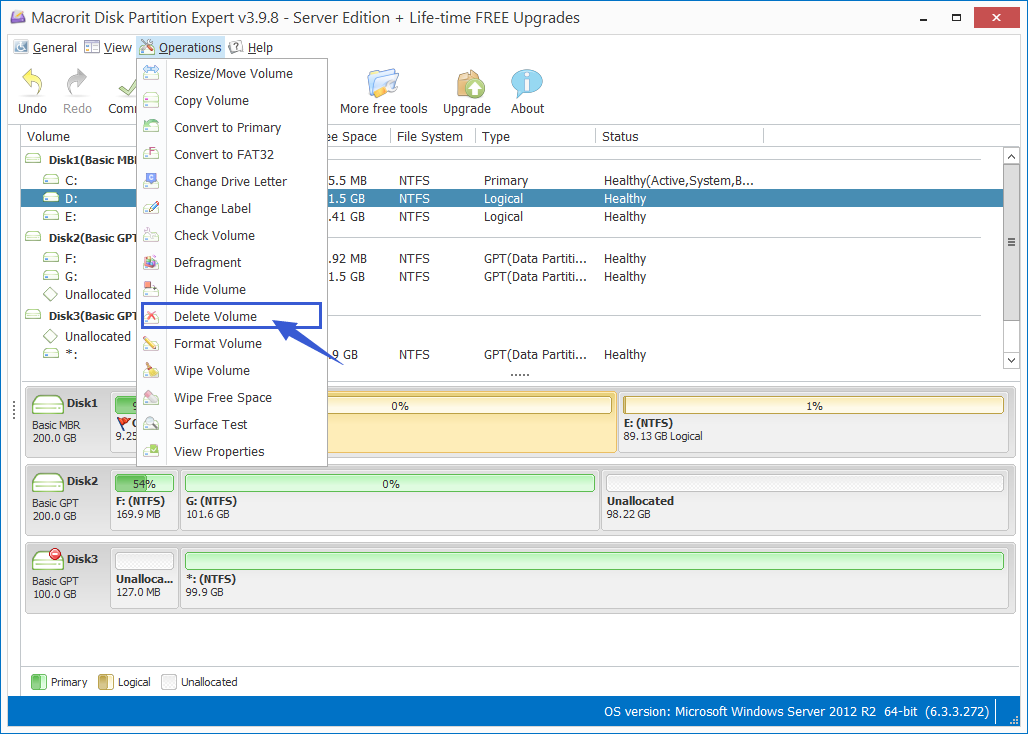Click the Resize/Move Volume icon

[151, 73]
